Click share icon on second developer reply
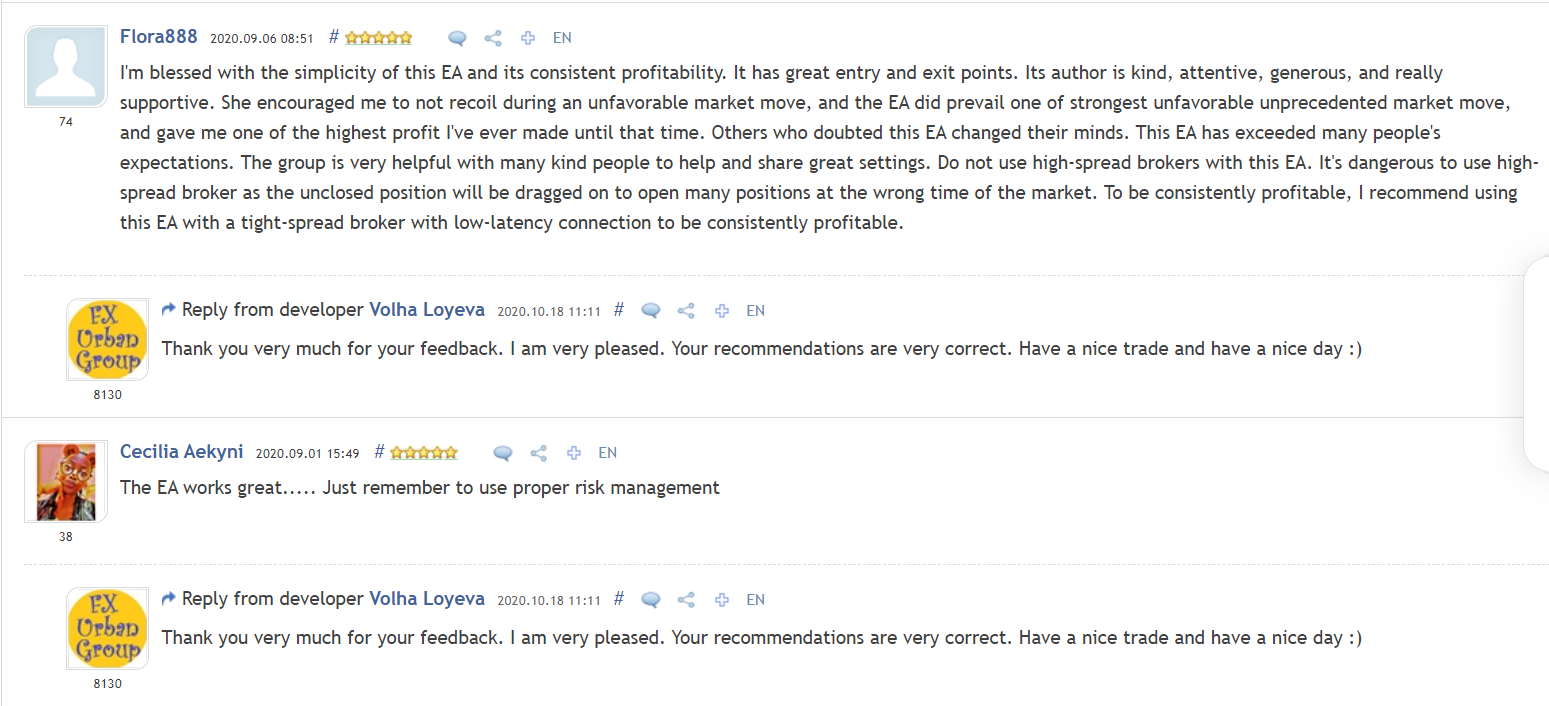This screenshot has width=1549, height=706. pos(686,600)
